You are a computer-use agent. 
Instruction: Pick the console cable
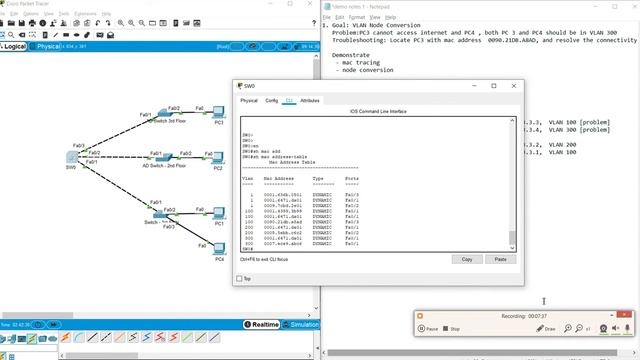click(x=79, y=337)
